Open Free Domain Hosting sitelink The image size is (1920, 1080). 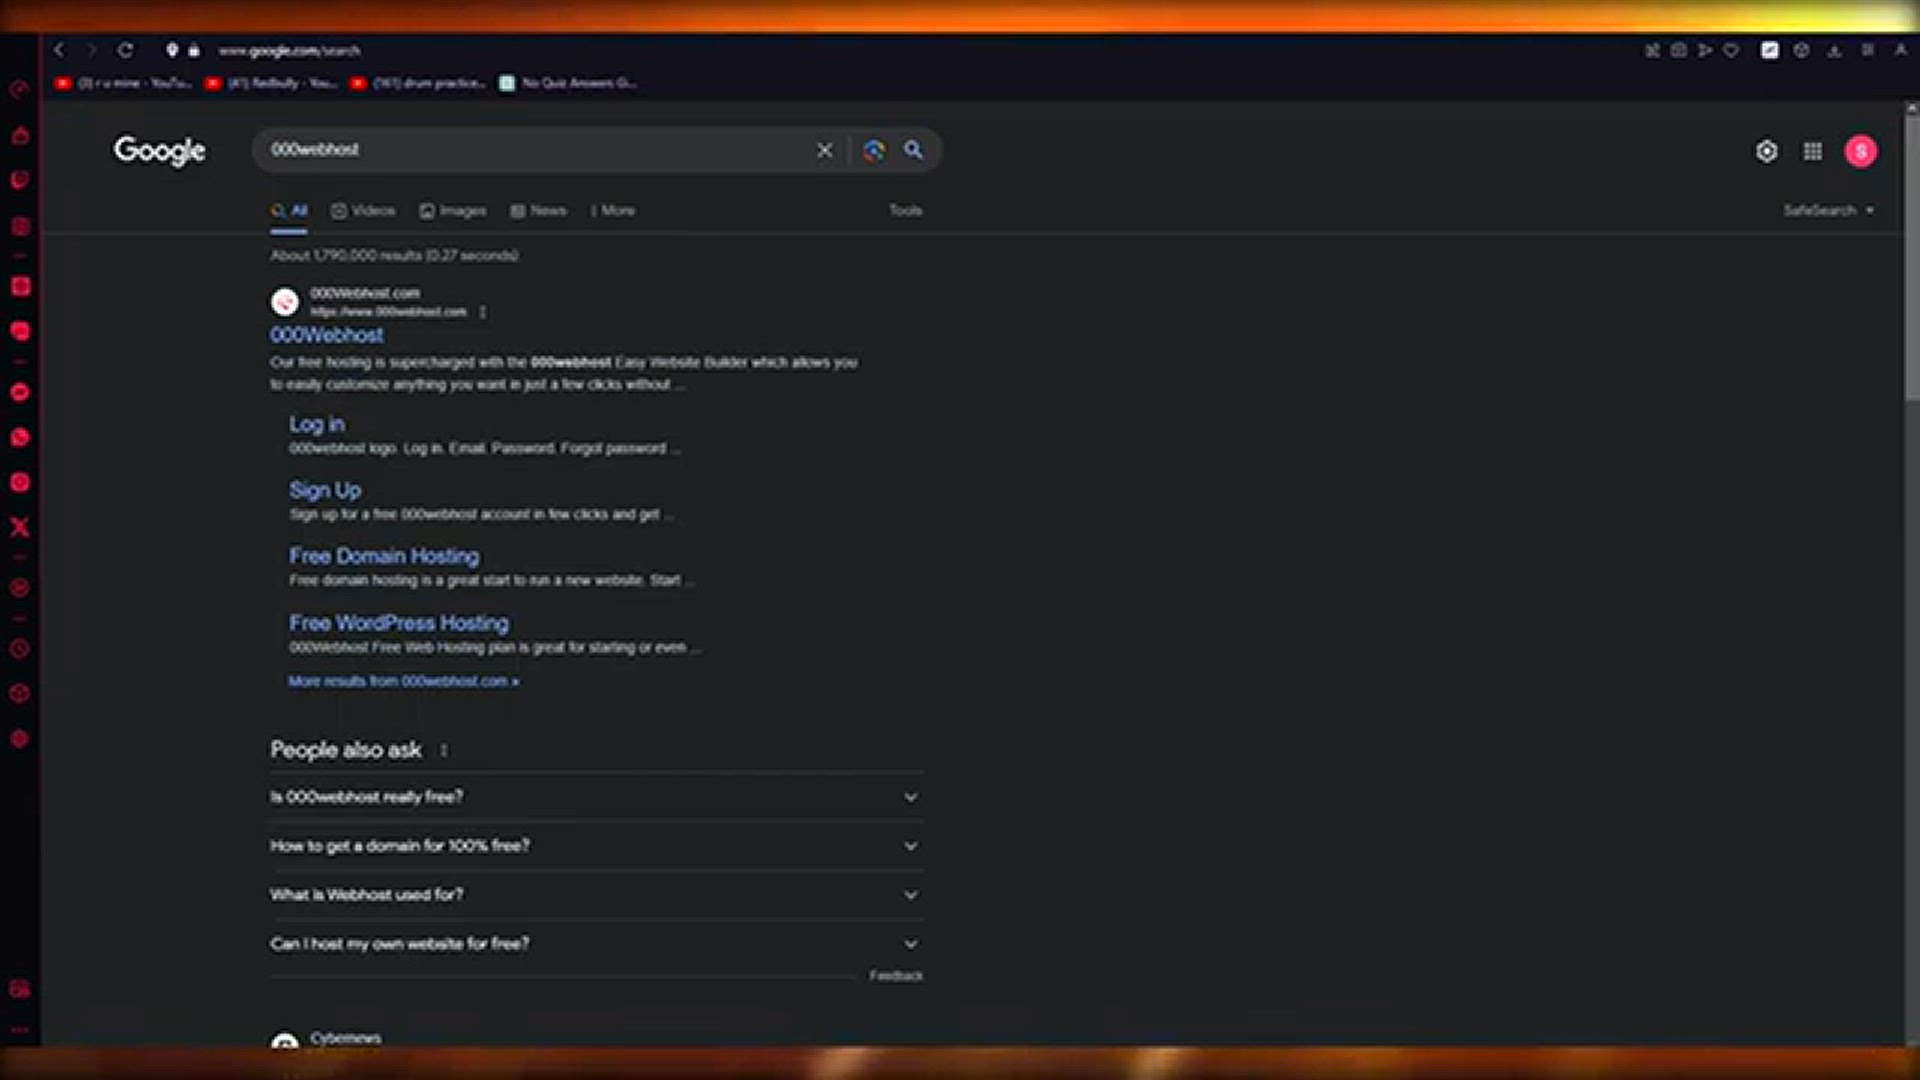(x=384, y=556)
